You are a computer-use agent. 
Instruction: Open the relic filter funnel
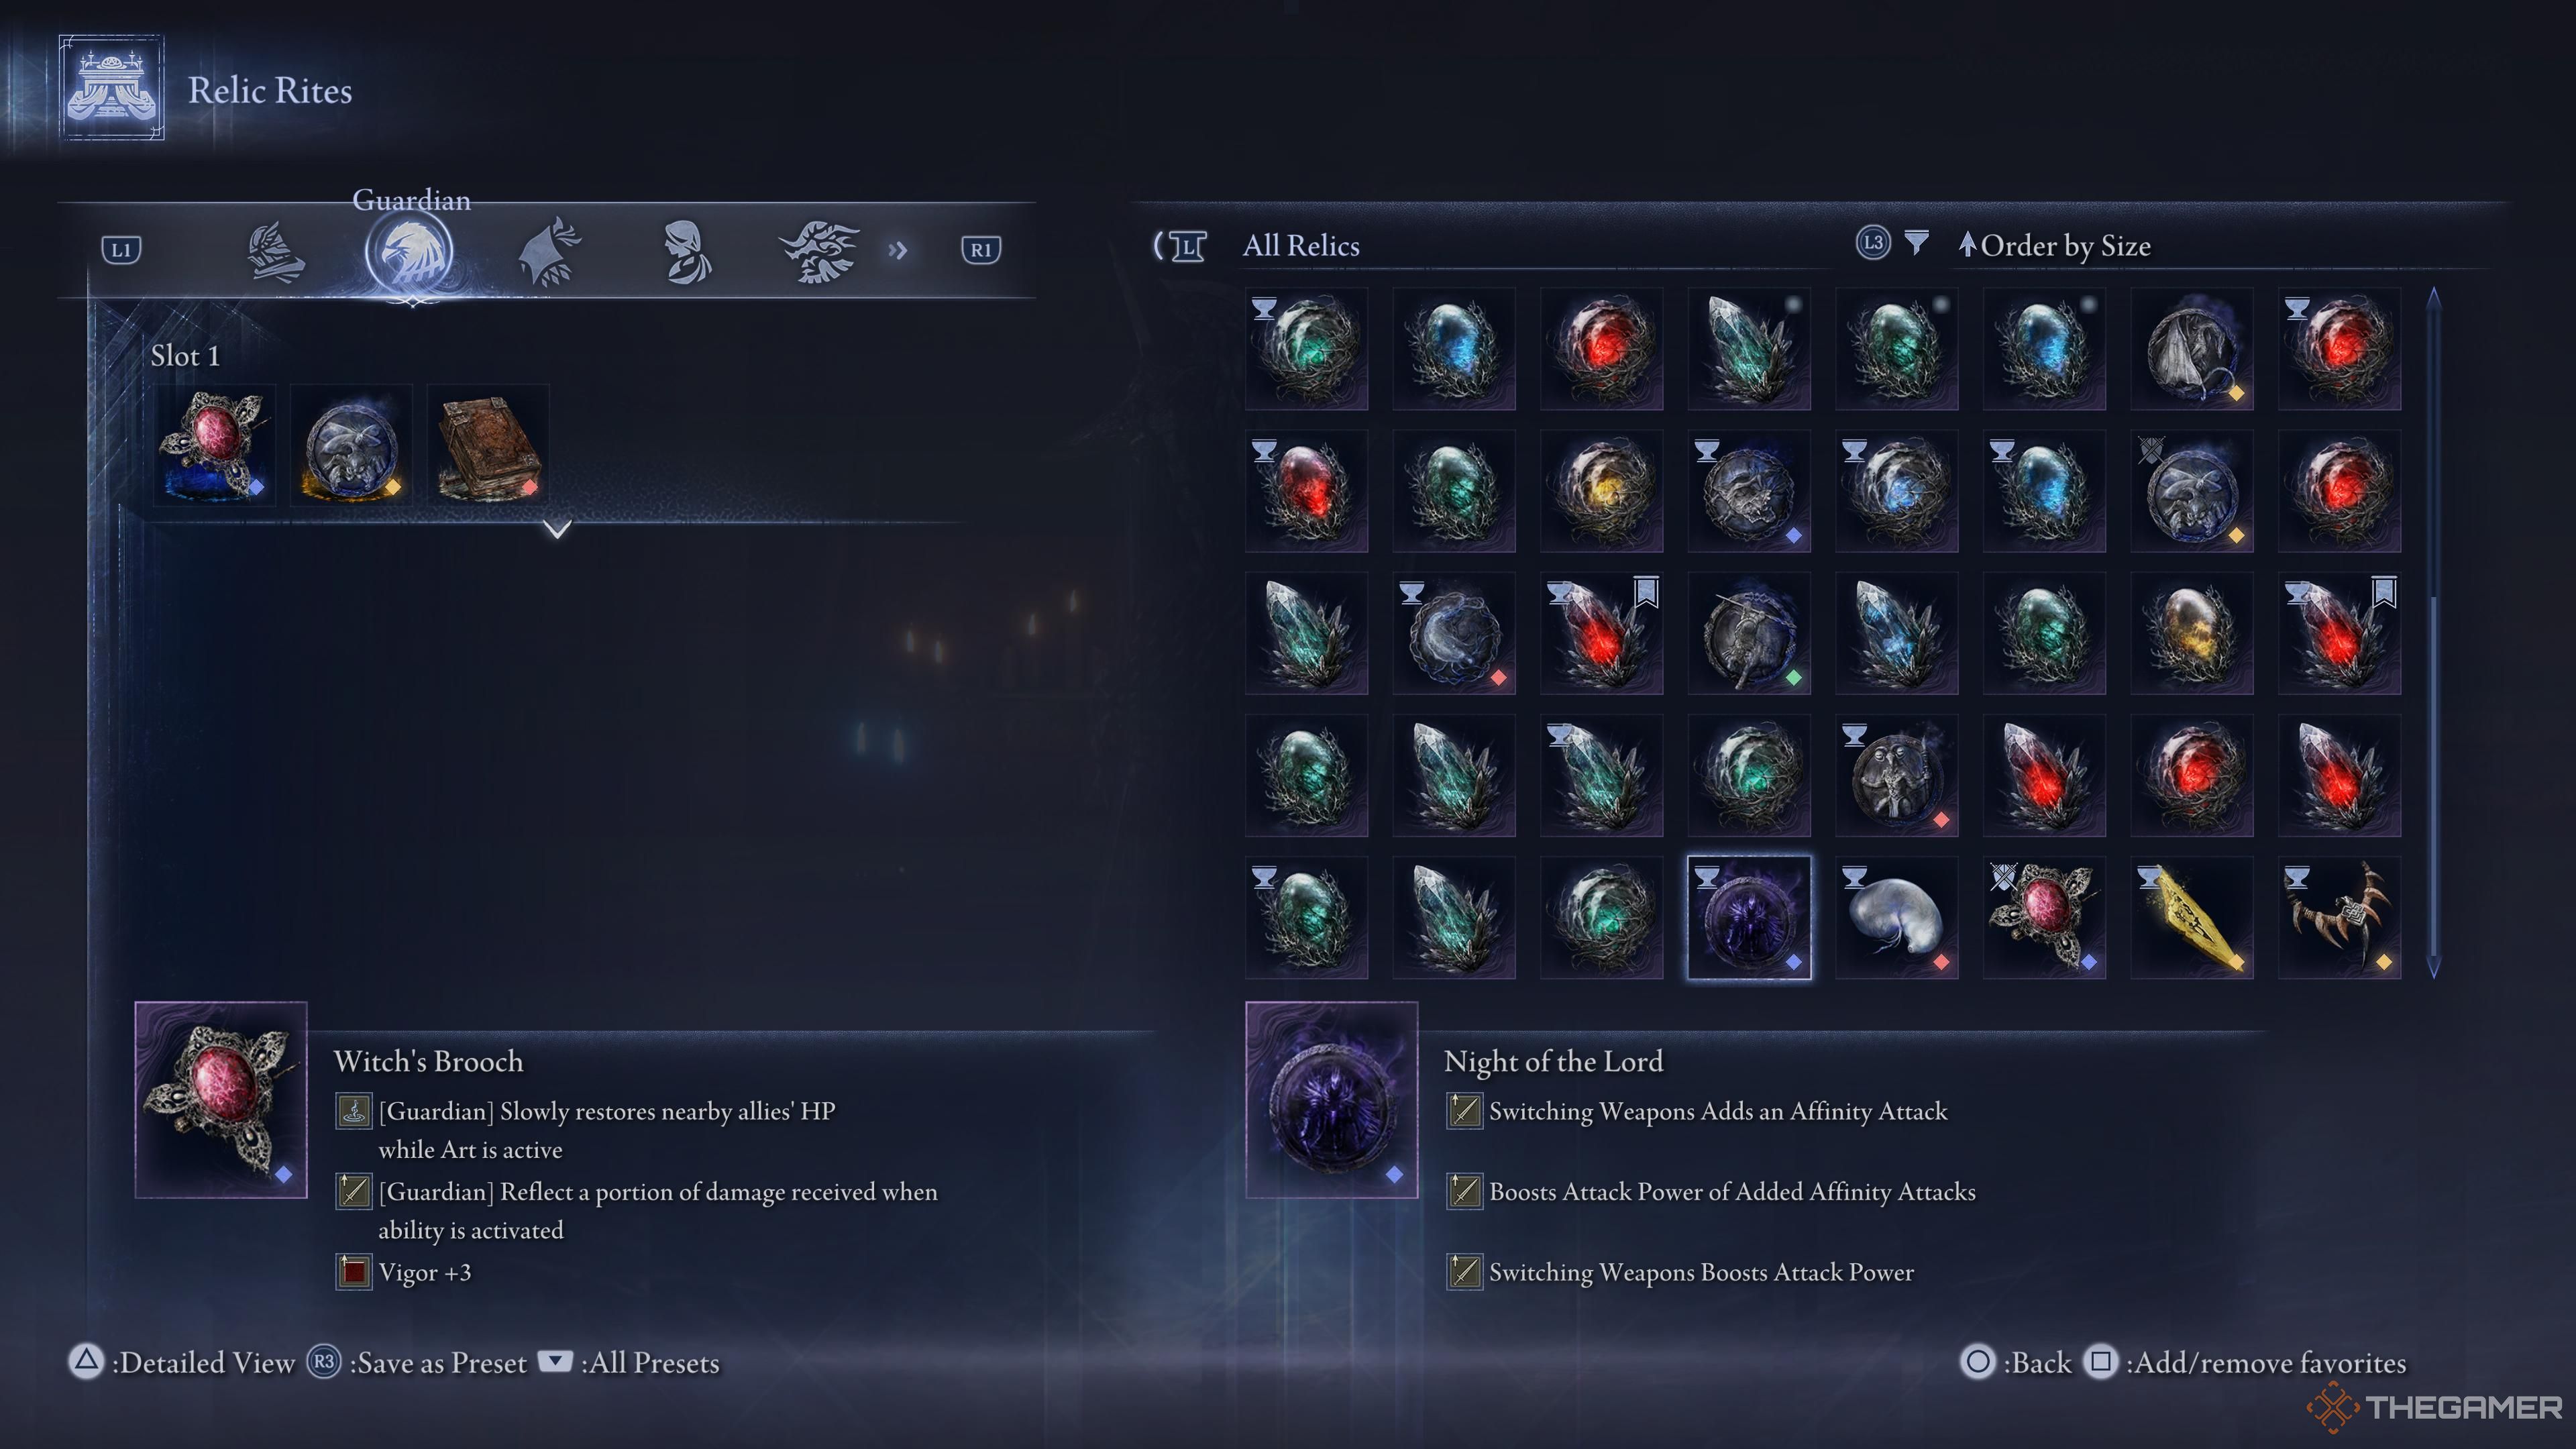pos(1916,243)
